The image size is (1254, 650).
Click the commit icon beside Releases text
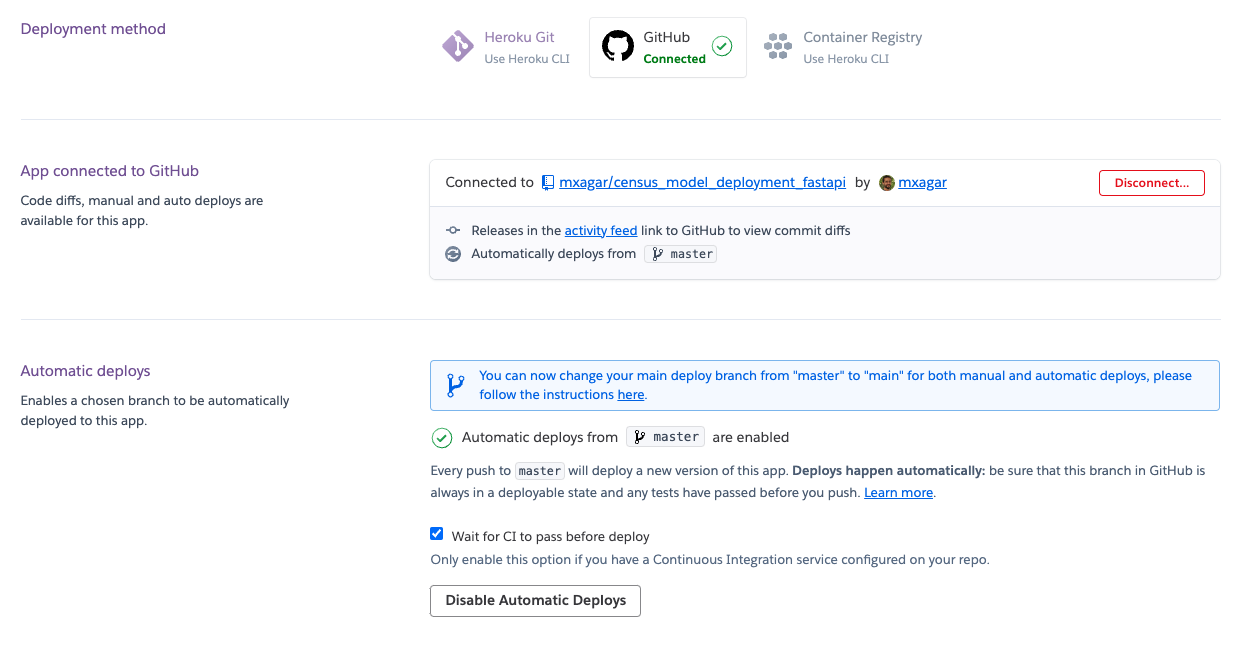tap(453, 230)
